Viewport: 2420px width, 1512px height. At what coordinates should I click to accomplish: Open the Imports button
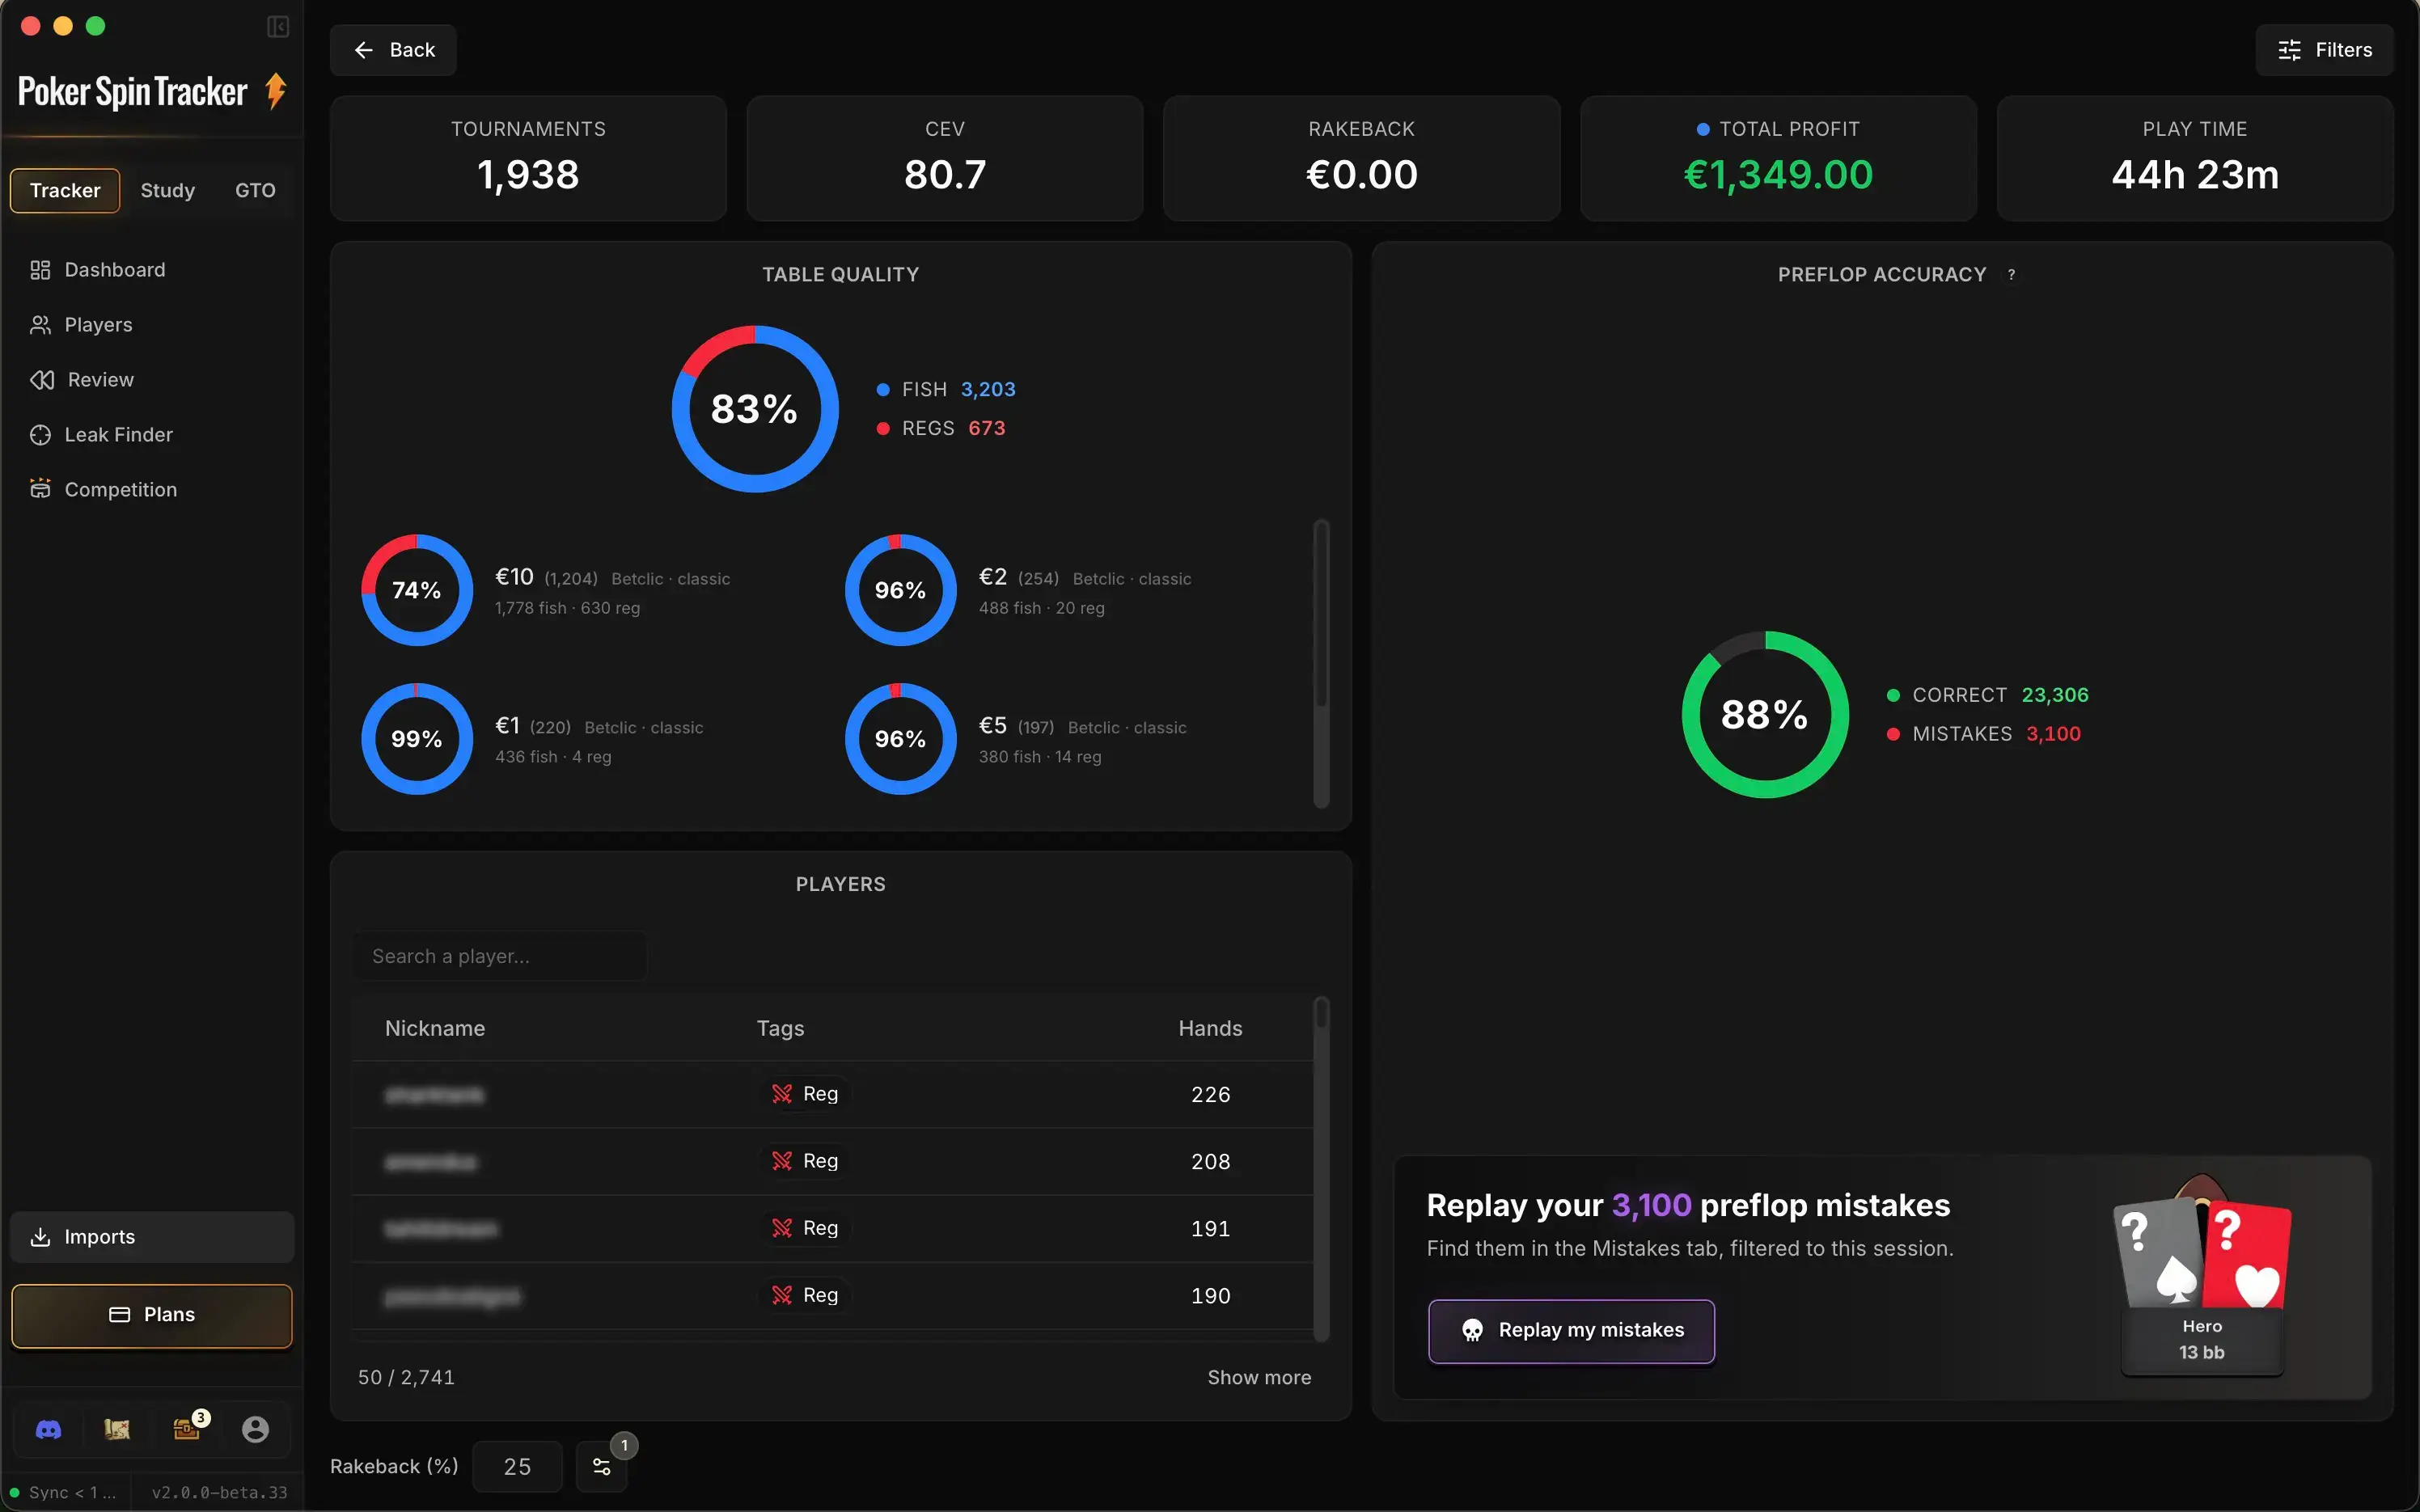coord(152,1237)
